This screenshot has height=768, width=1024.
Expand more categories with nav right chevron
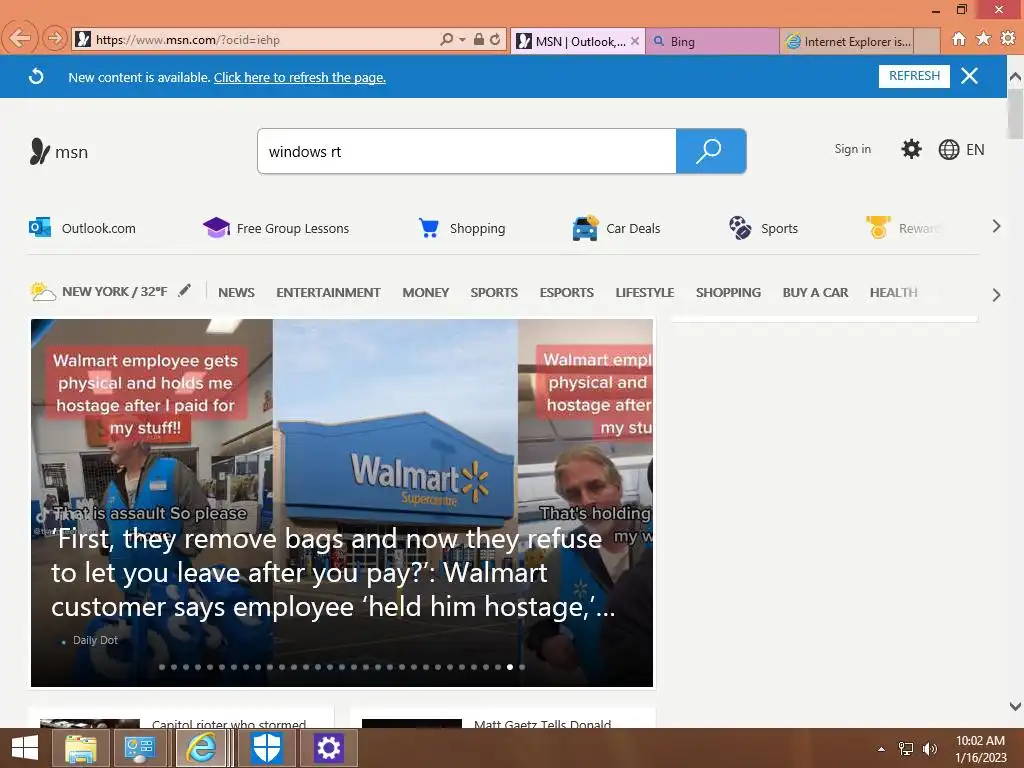[x=996, y=295]
